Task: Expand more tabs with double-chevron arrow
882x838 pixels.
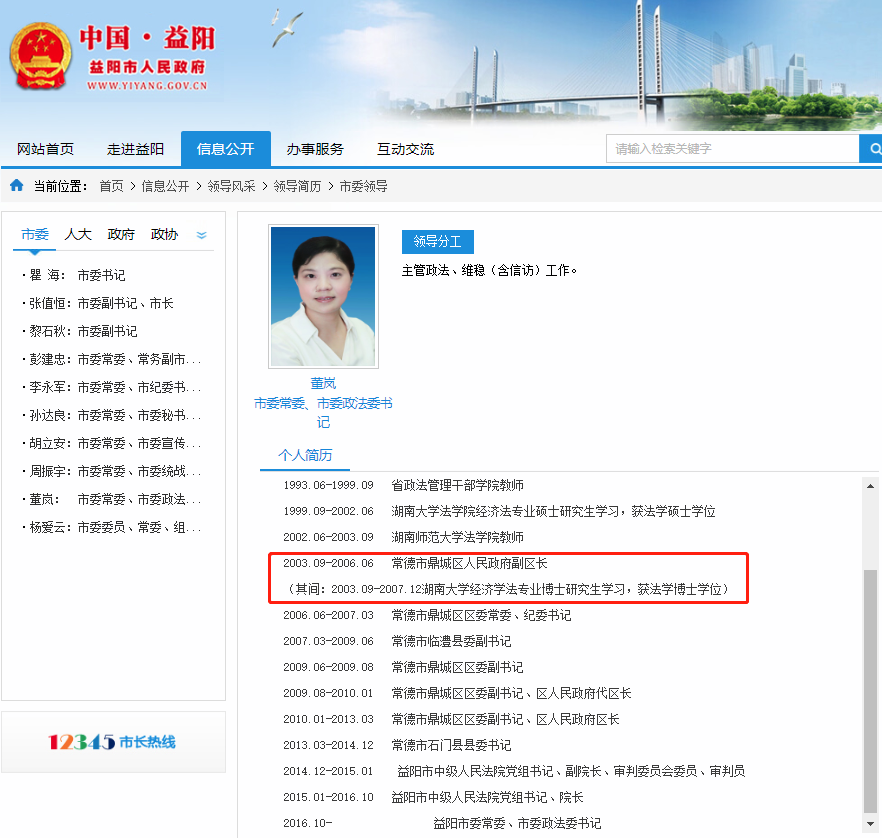Action: (201, 235)
